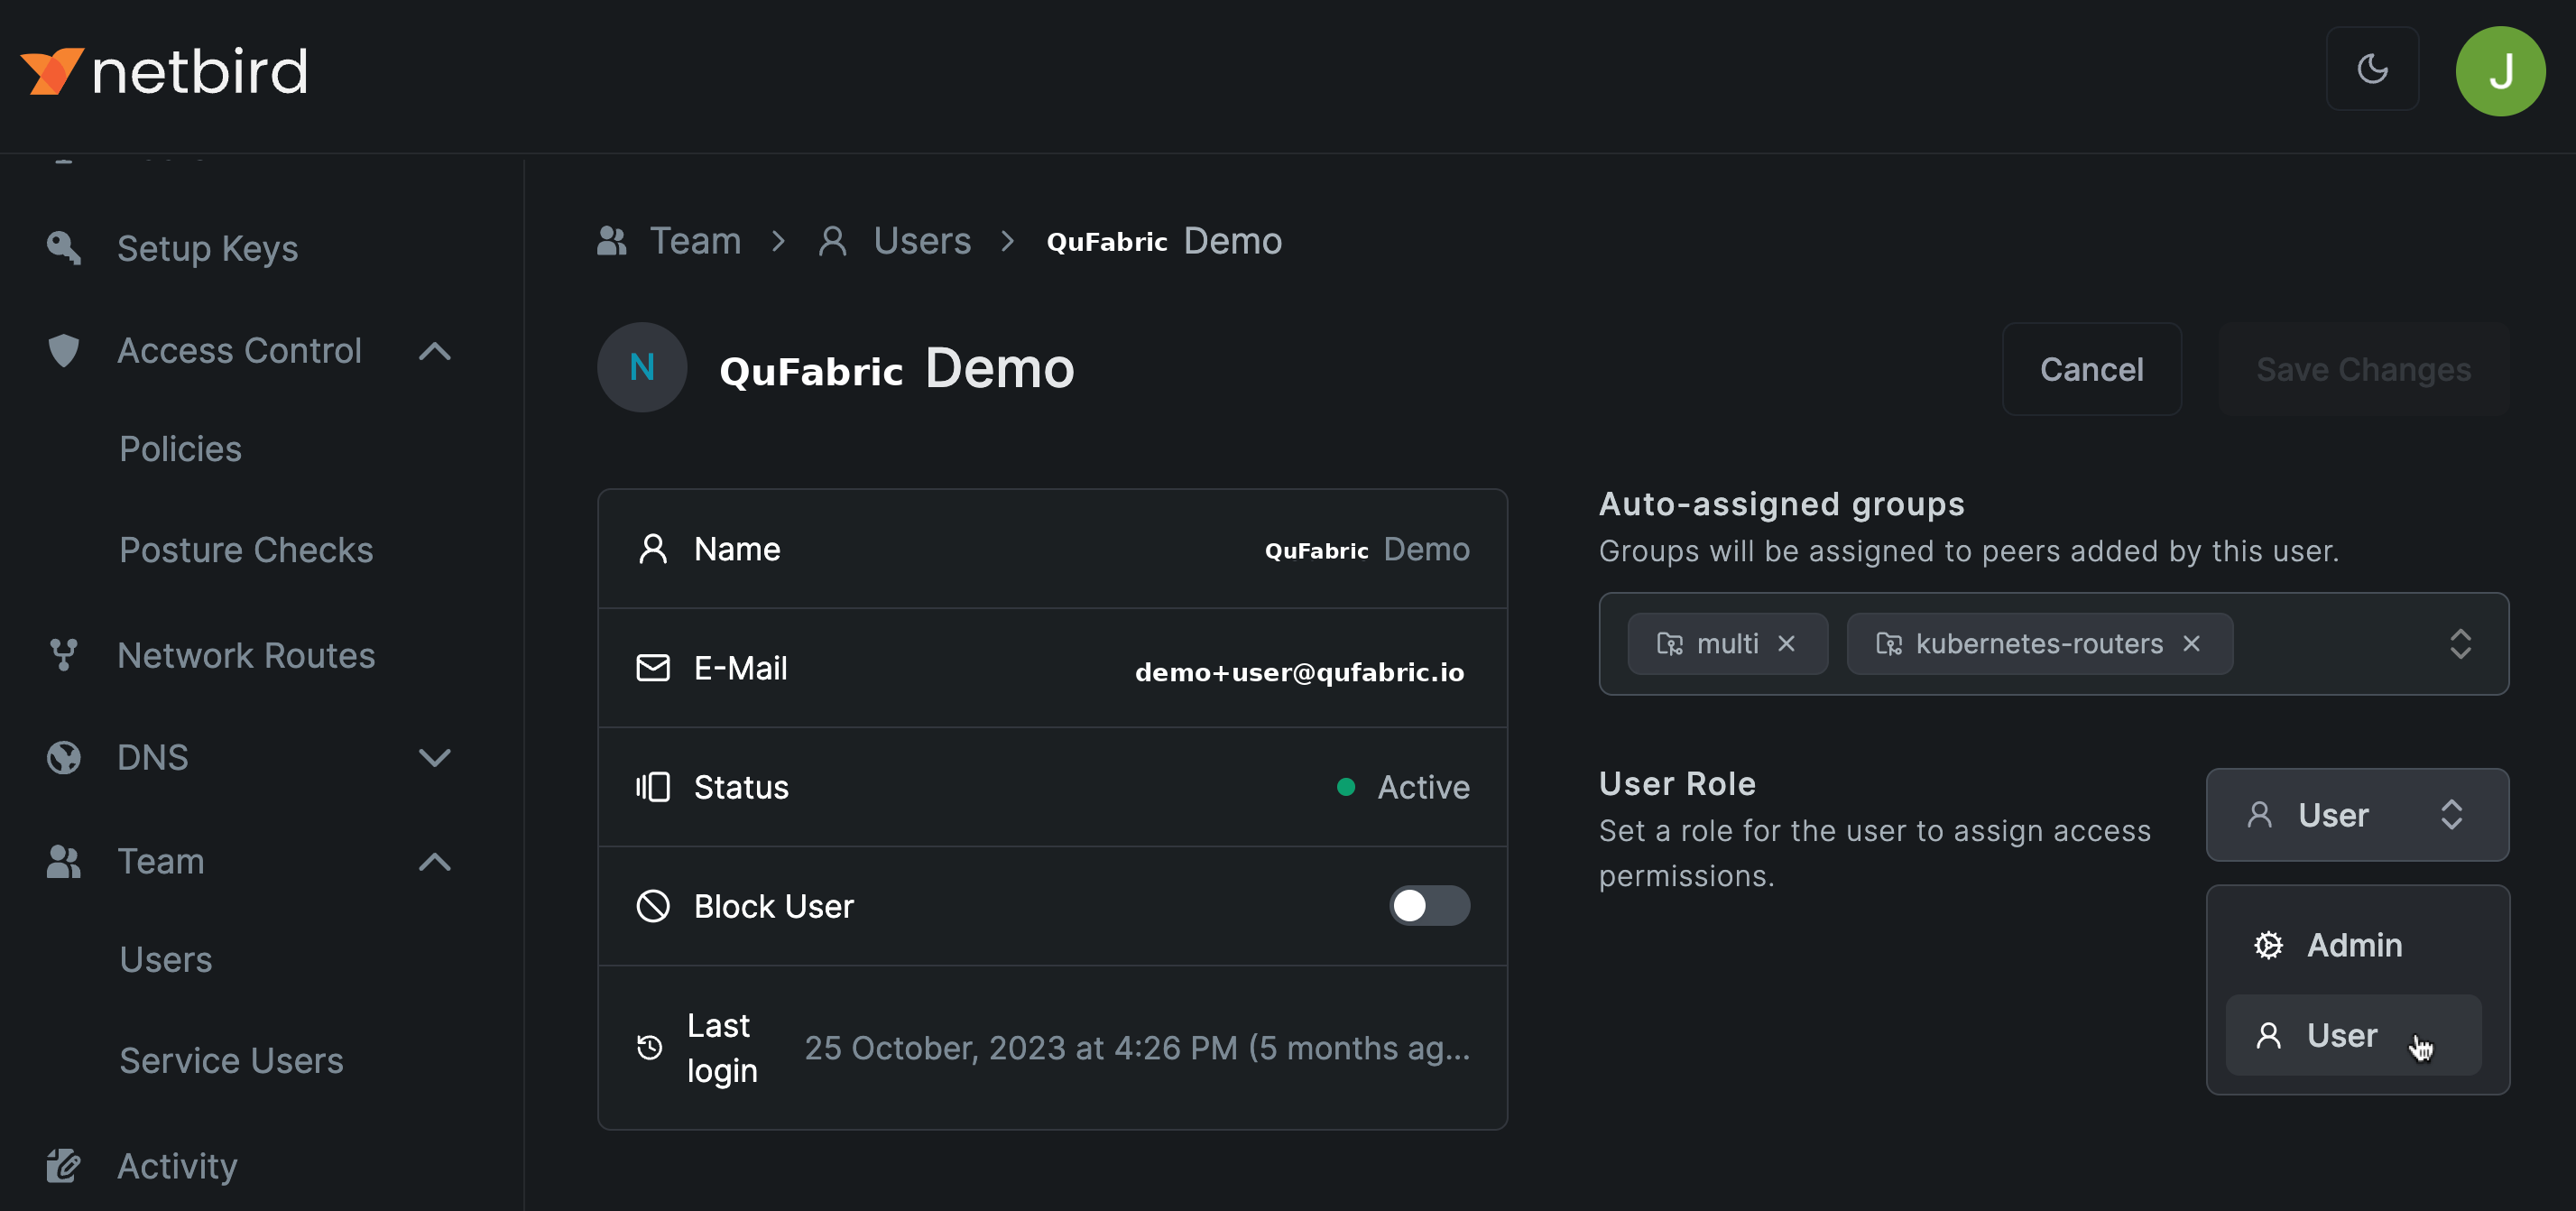Open Posture Checks in sidebar
Image resolution: width=2576 pixels, height=1211 pixels.
tap(246, 550)
